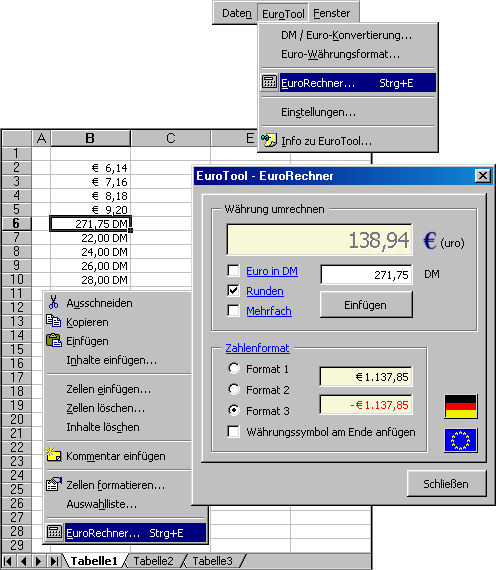Choose Euro-Währungsformat menu entry
496x570 pixels.
[x=348, y=54]
